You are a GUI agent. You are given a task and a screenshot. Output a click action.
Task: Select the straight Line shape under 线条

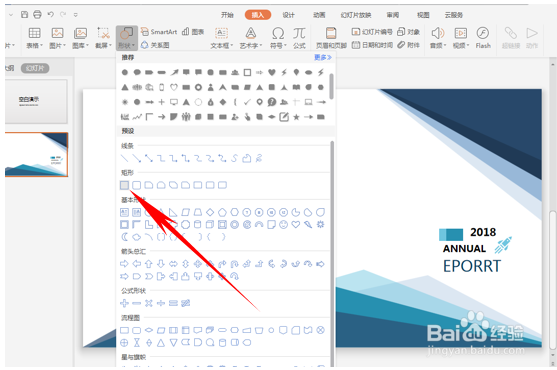tap(124, 158)
